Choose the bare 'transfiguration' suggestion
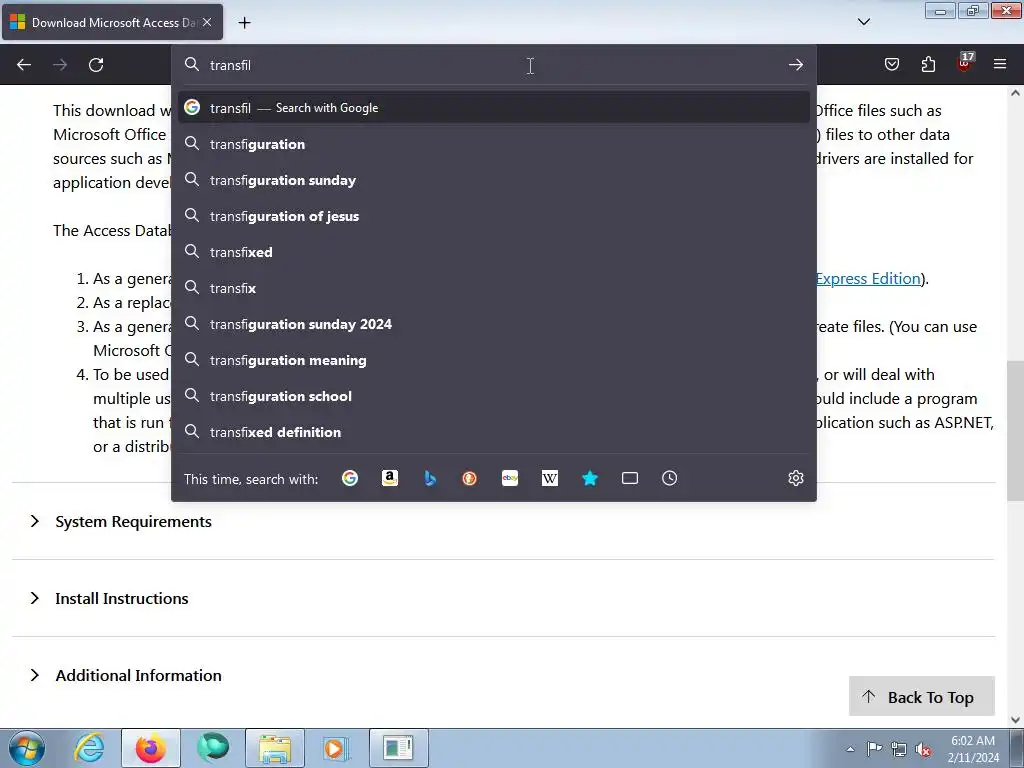1024x768 pixels. point(494,144)
